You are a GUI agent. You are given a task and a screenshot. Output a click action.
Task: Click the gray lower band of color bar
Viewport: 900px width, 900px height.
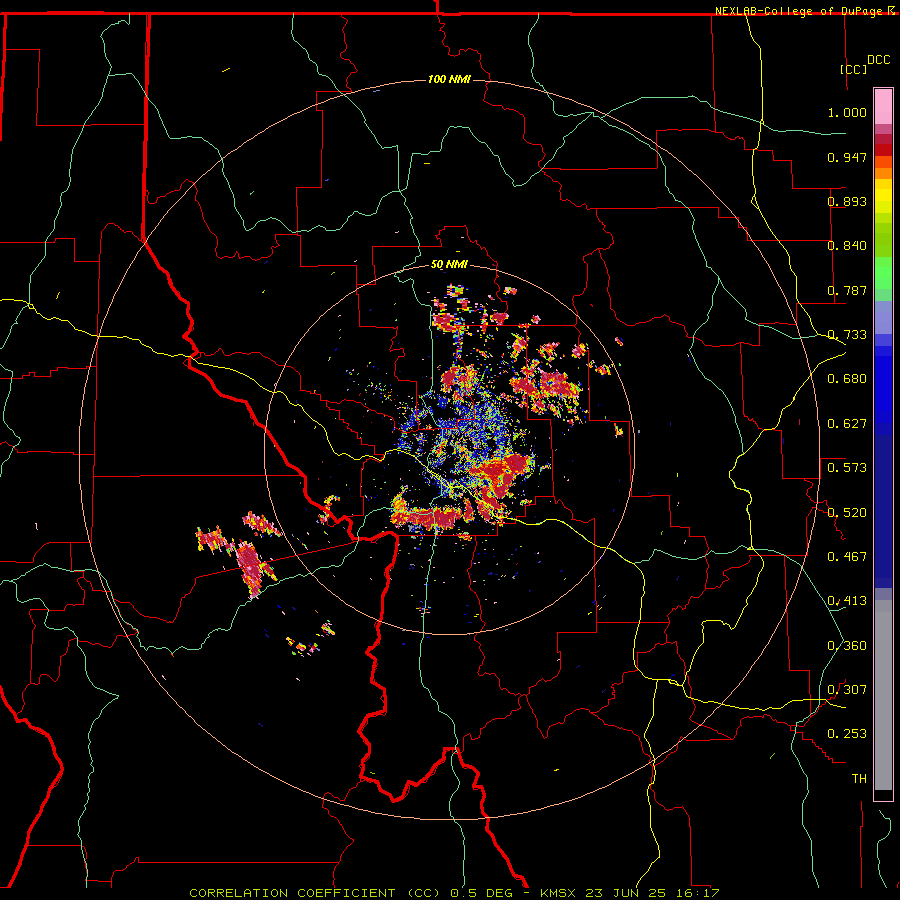pos(883,695)
